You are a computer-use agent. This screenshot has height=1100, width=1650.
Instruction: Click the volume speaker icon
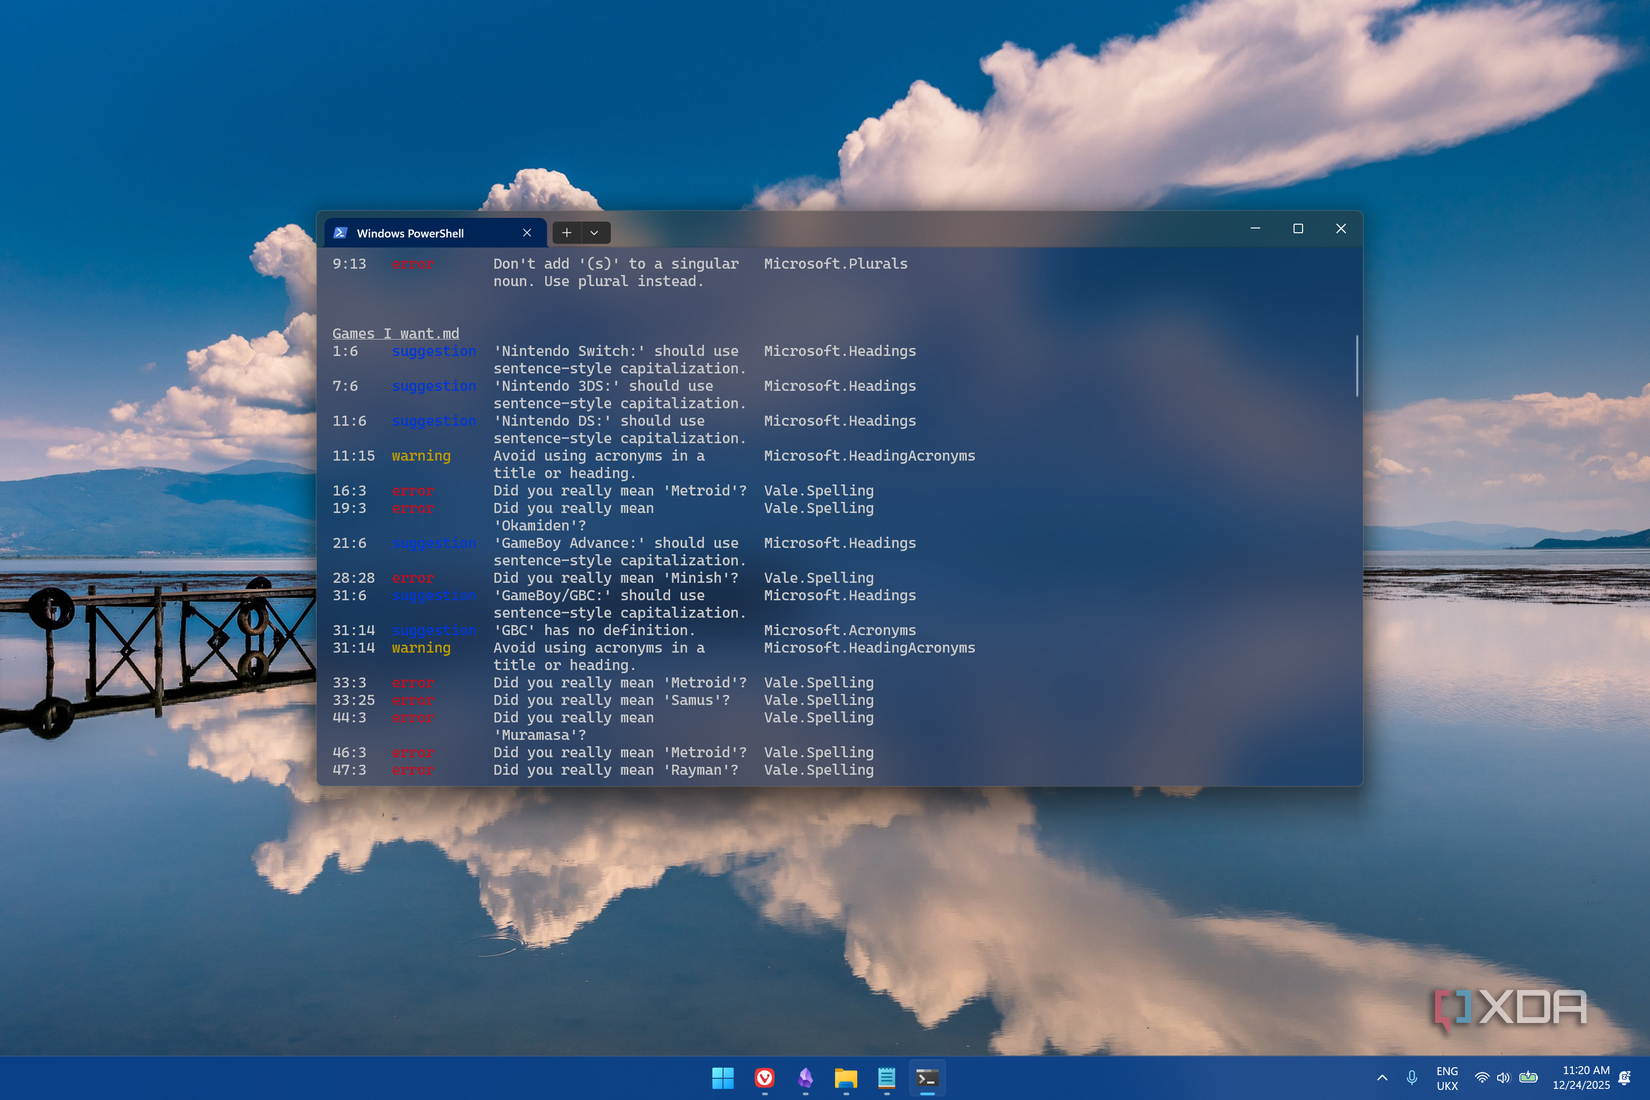point(1503,1078)
